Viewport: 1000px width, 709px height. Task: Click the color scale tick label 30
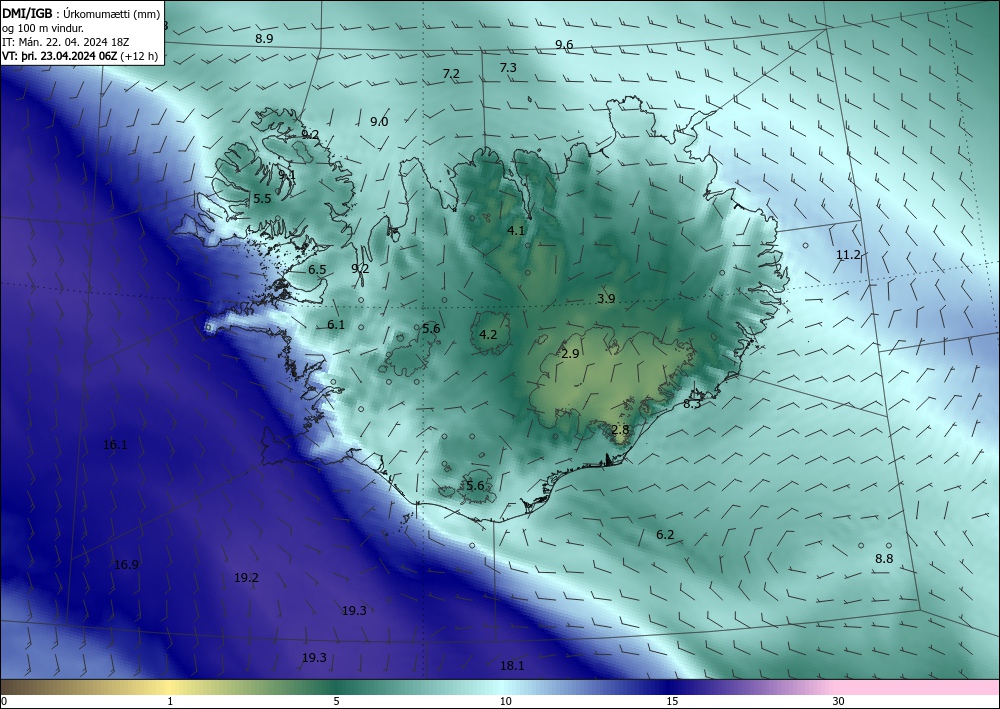tap(839, 701)
